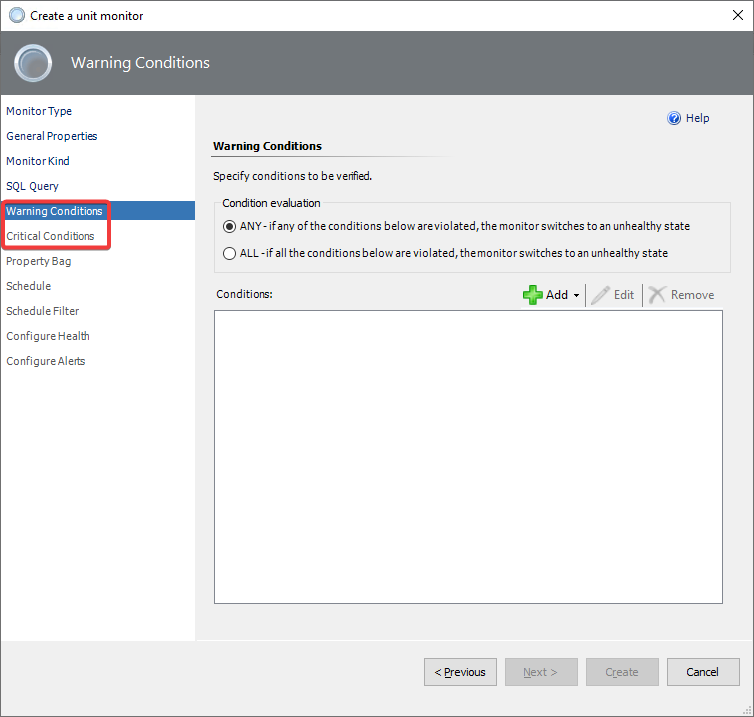Screen dimensions: 754x717
Task: Click the Remove label in conditions toolbar
Action: (x=692, y=295)
